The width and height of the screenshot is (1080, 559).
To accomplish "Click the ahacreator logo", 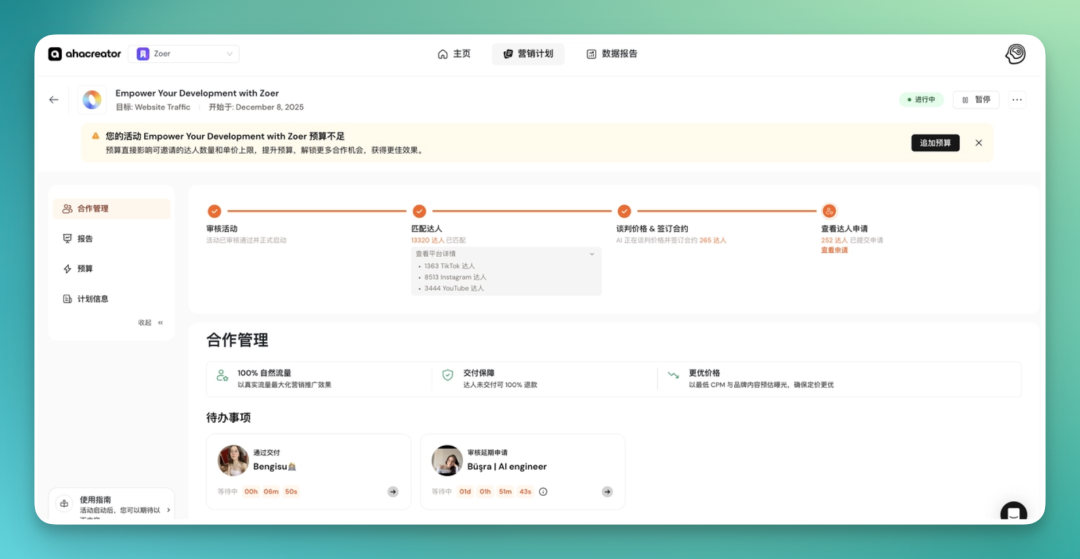I will coord(84,54).
